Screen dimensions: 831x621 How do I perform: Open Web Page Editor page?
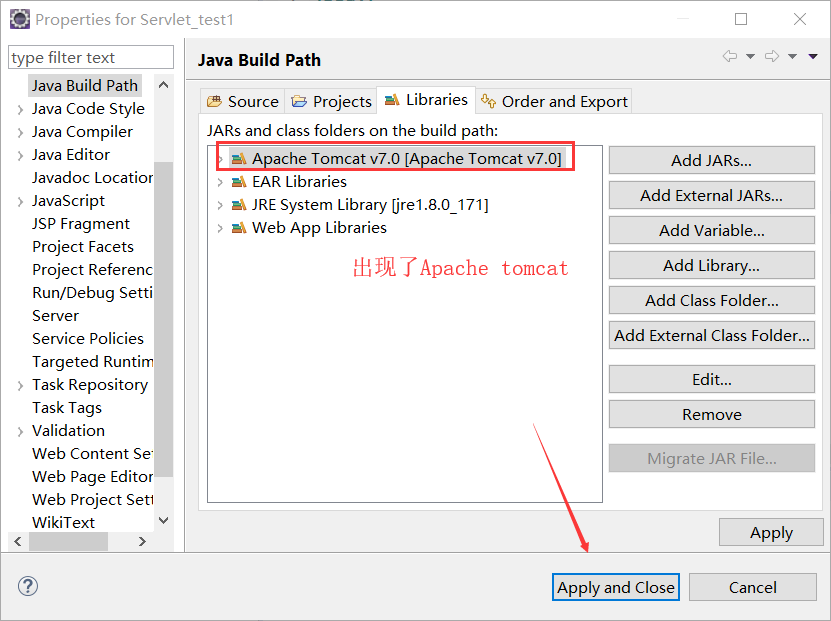pos(92,476)
